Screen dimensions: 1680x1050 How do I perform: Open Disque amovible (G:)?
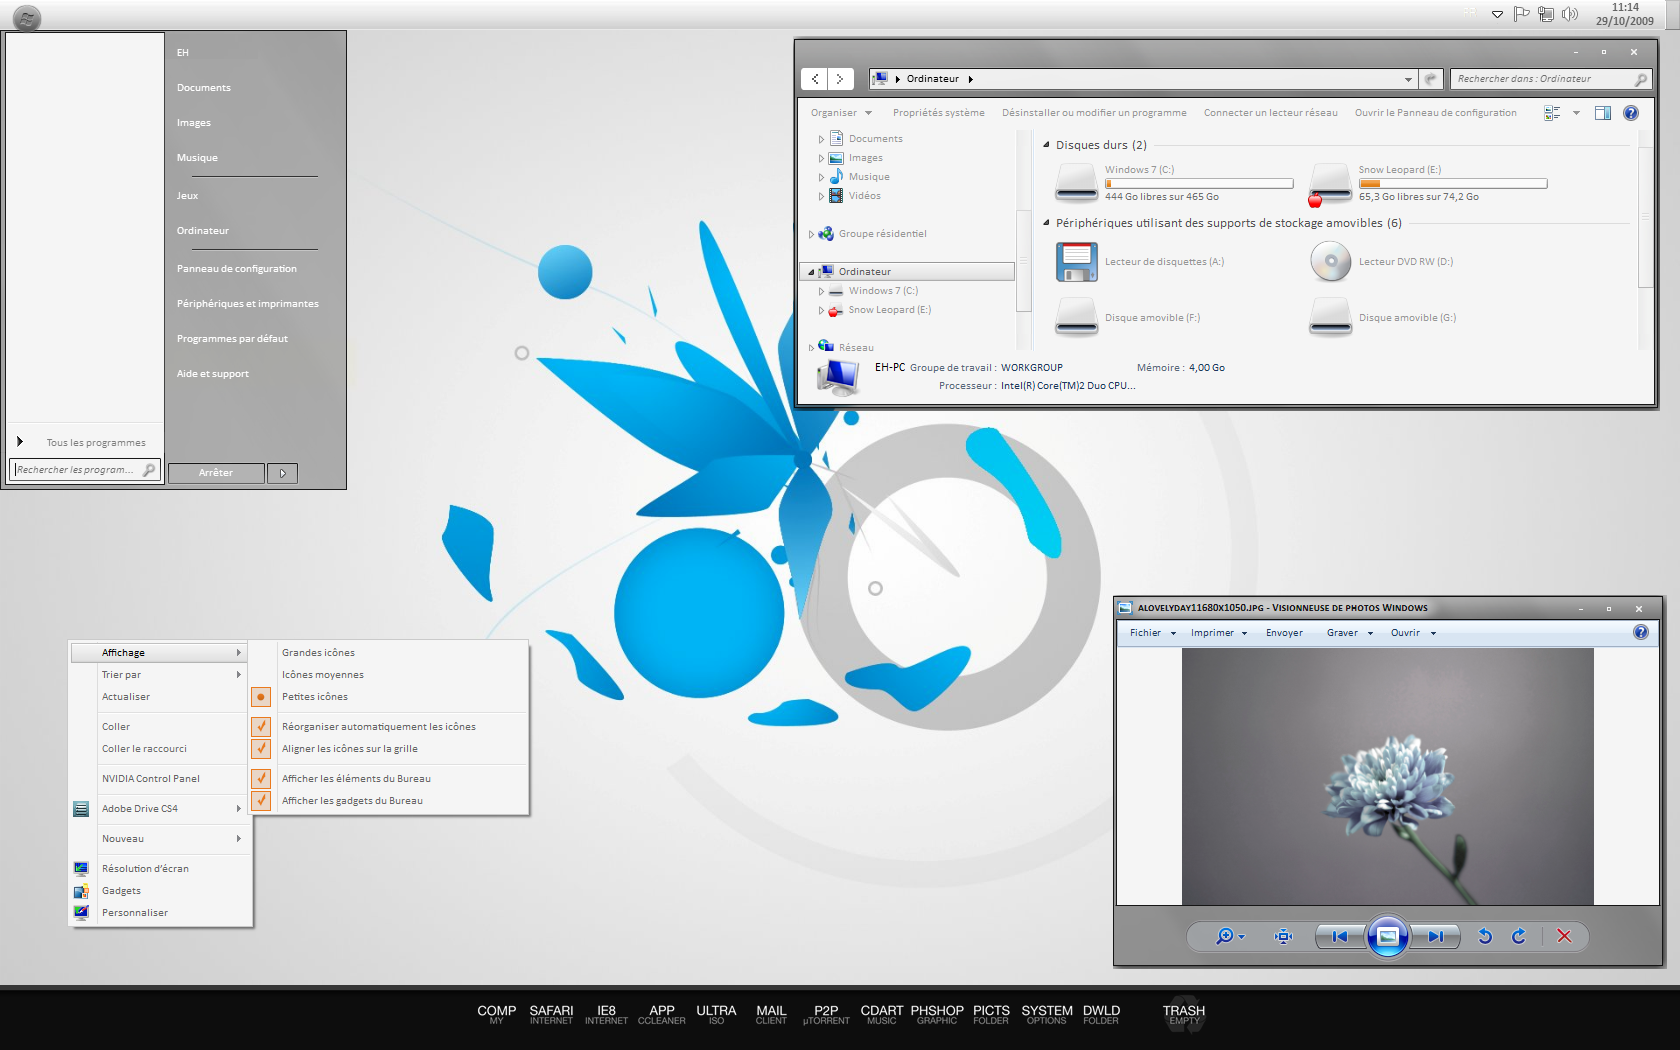click(1331, 317)
